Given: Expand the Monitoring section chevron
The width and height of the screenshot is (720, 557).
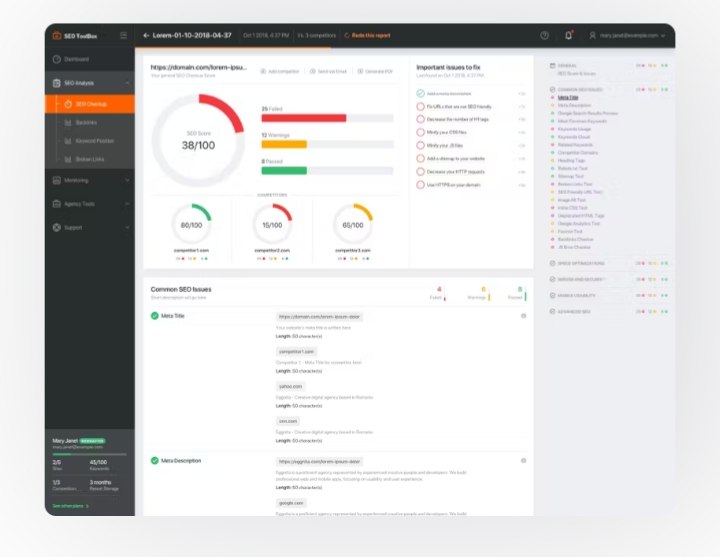Looking at the screenshot, I should (x=127, y=180).
